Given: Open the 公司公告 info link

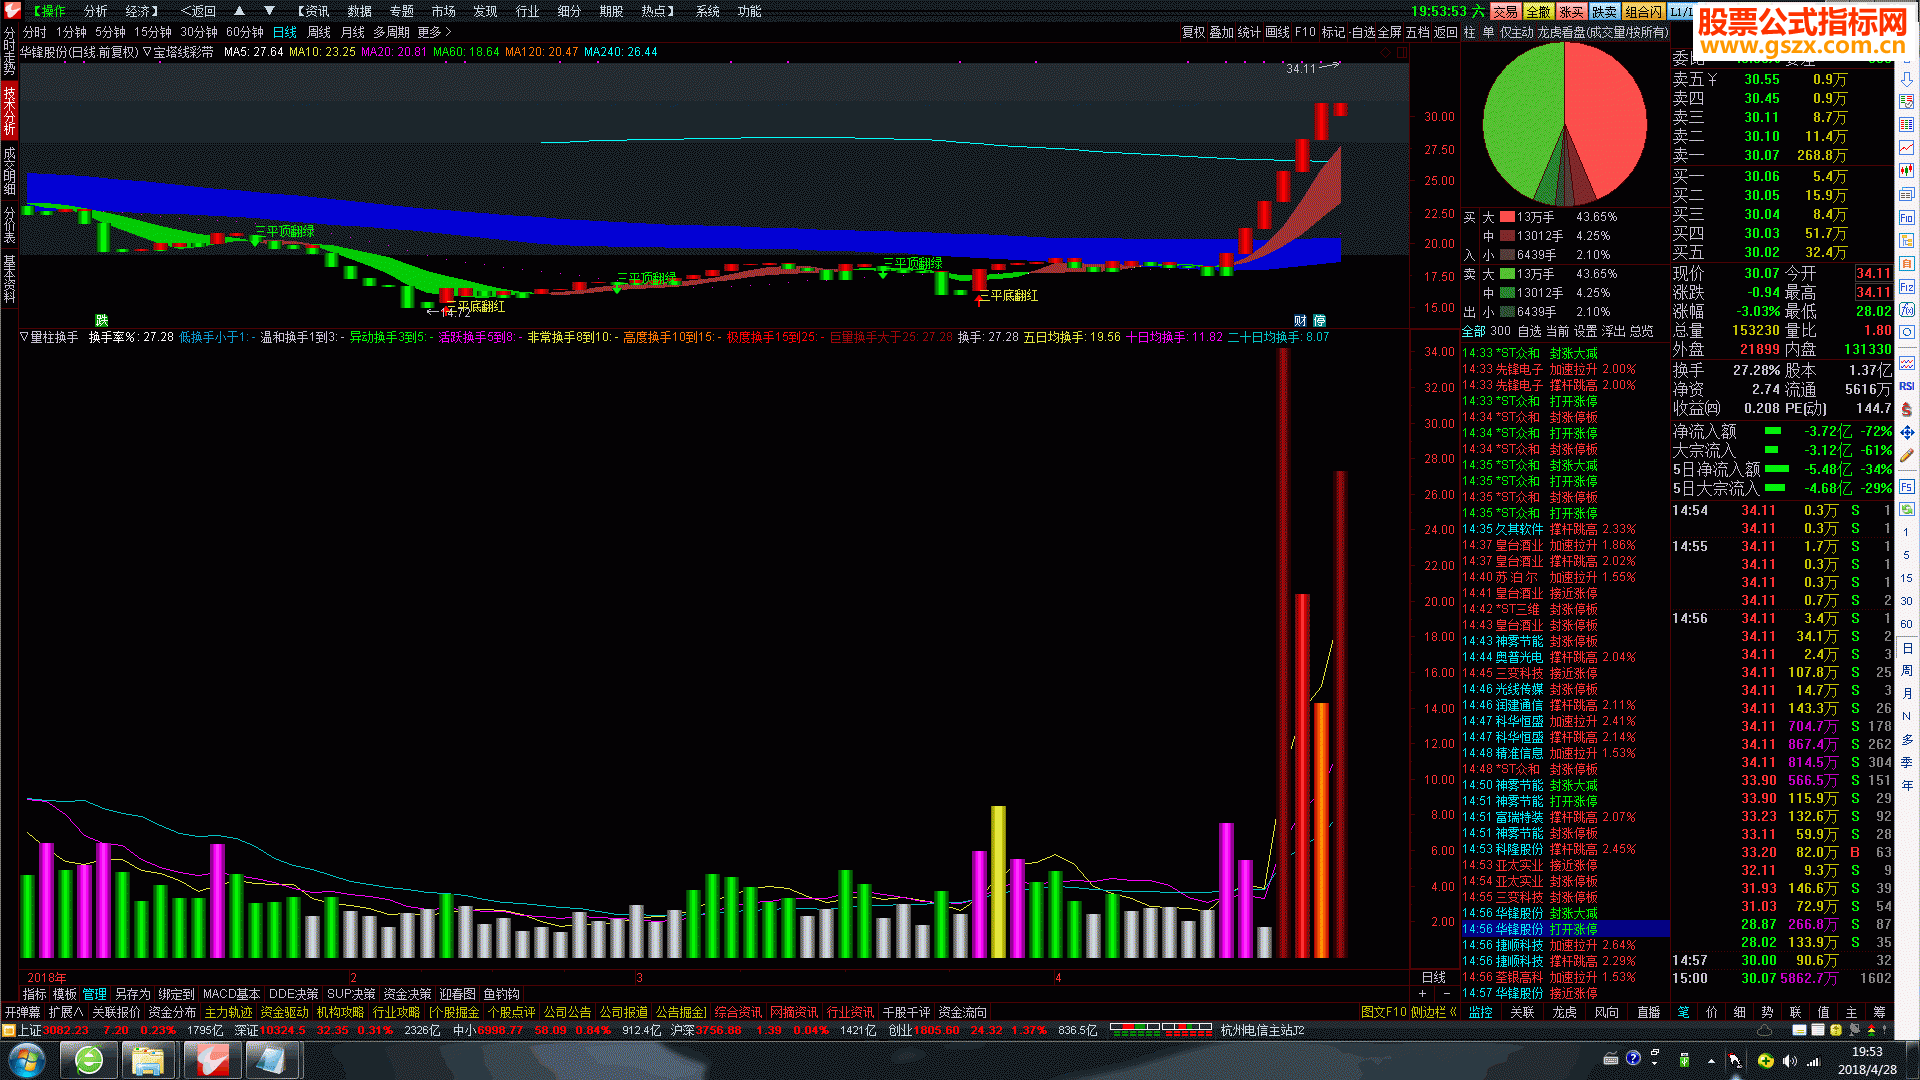Looking at the screenshot, I should tap(568, 1012).
